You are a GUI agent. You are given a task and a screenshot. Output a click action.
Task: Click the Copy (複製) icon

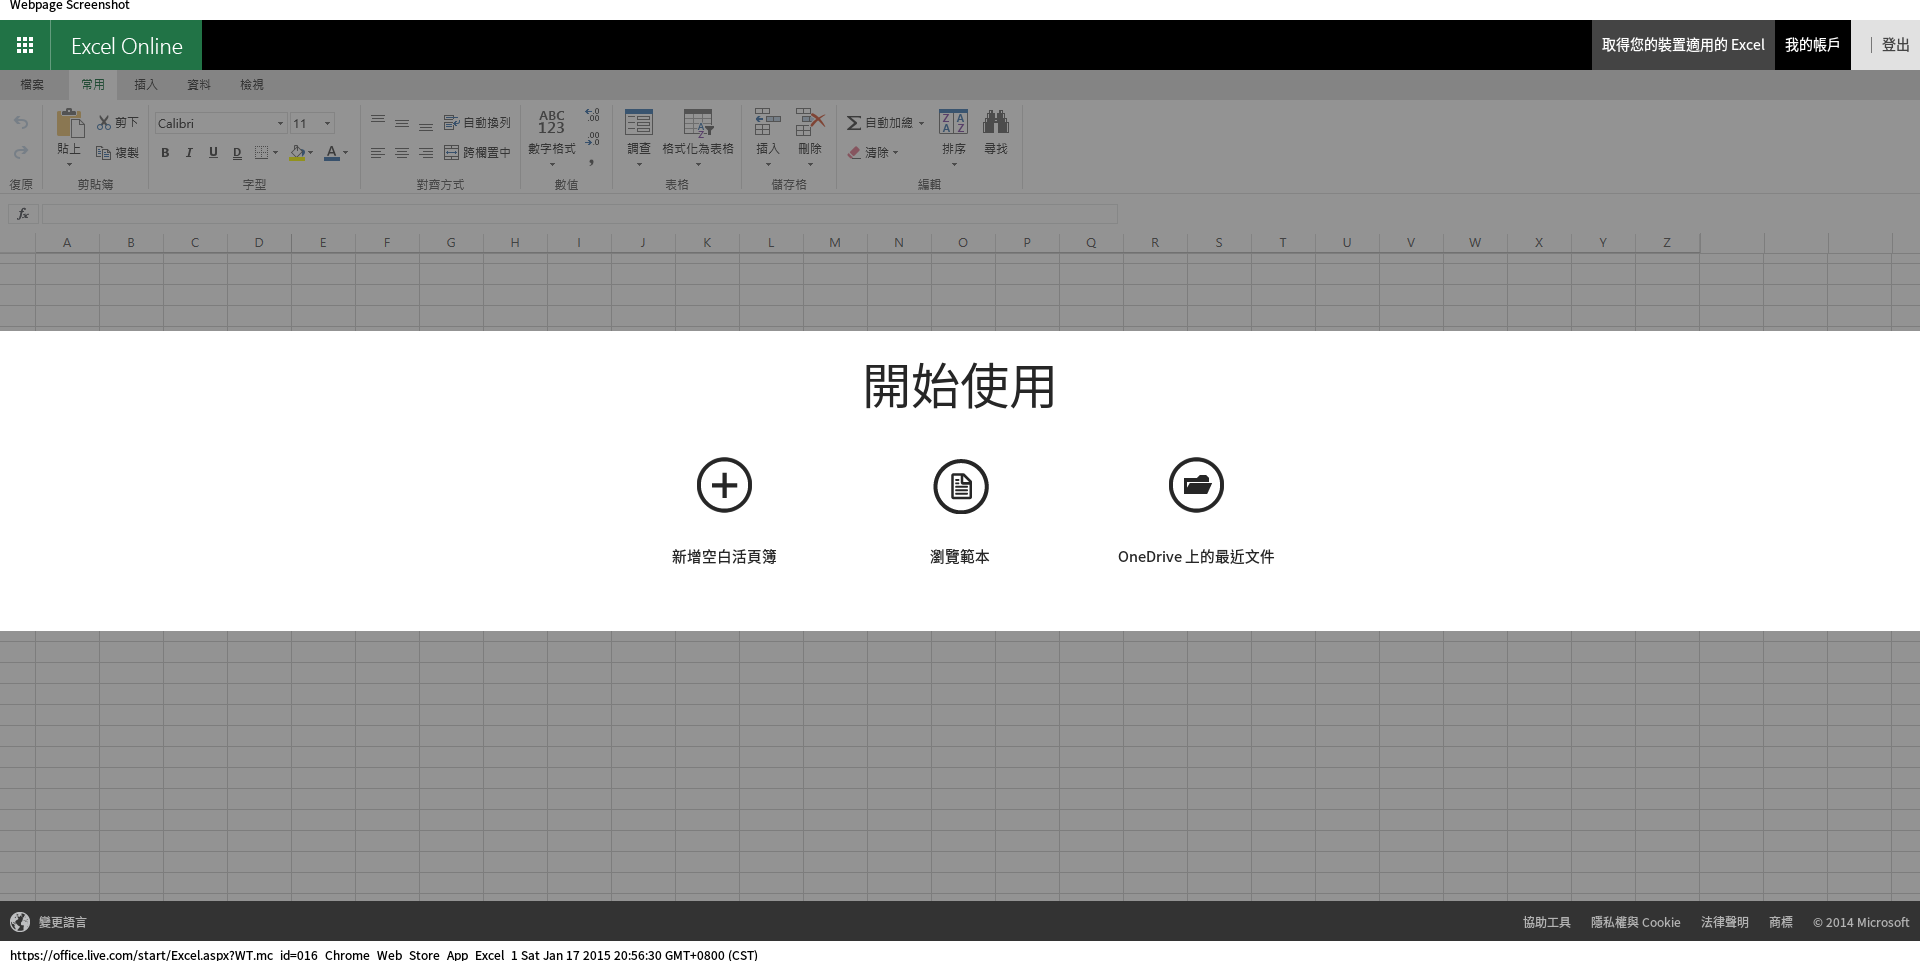[x=103, y=153]
